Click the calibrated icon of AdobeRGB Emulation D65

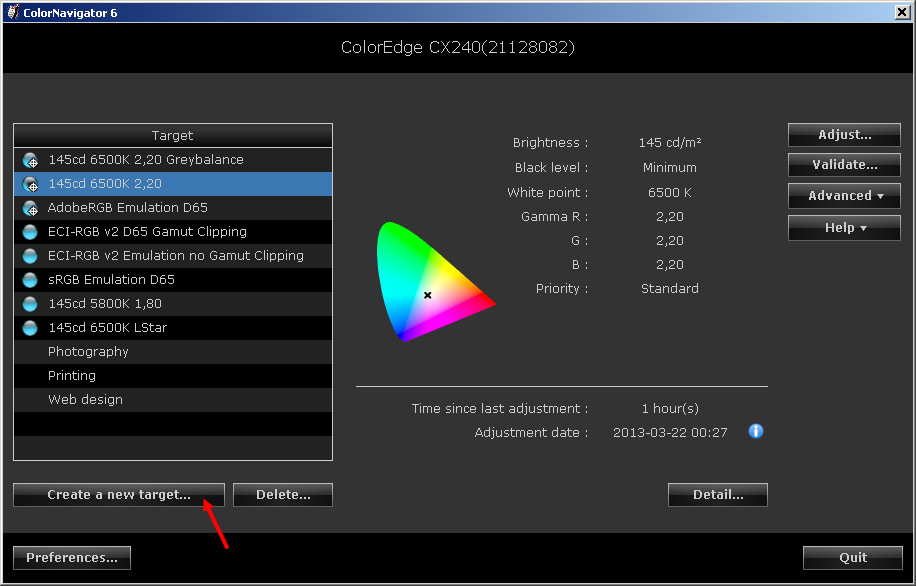(x=30, y=207)
